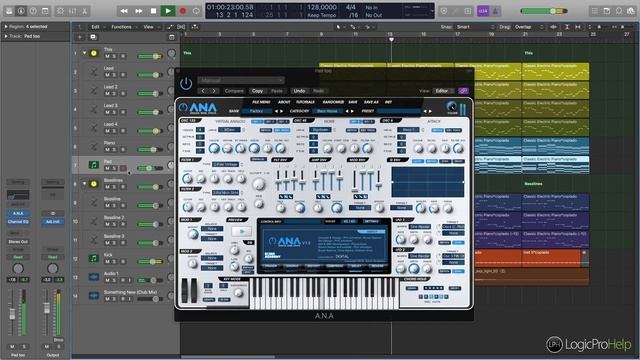This screenshot has width=640, height=360.
Task: Toggle the purple plug-in link button
Action: 463,91
